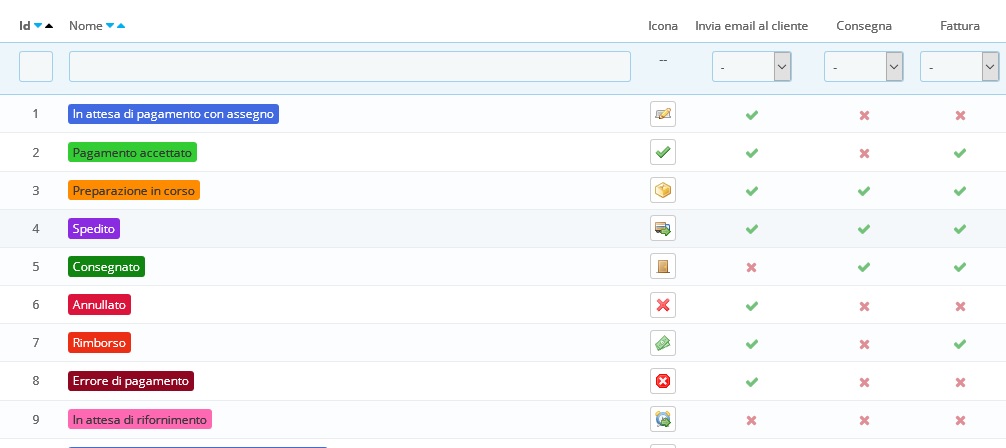This screenshot has width=1006, height=448.
Task: Click the red stop icon for Errore di pagamento
Action: click(x=663, y=381)
